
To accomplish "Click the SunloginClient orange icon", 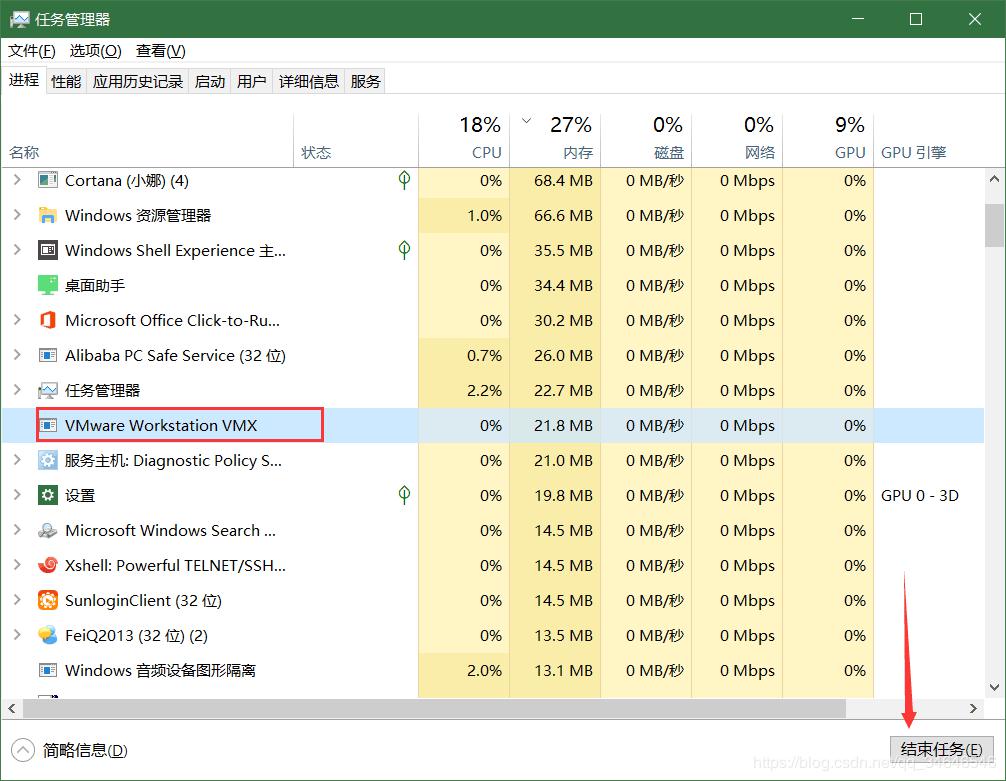I will (47, 601).
